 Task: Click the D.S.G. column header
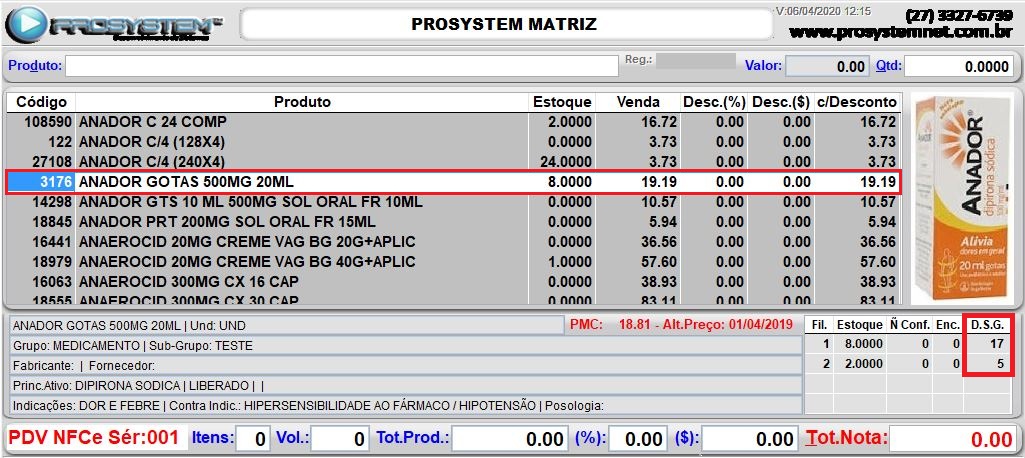click(988, 325)
